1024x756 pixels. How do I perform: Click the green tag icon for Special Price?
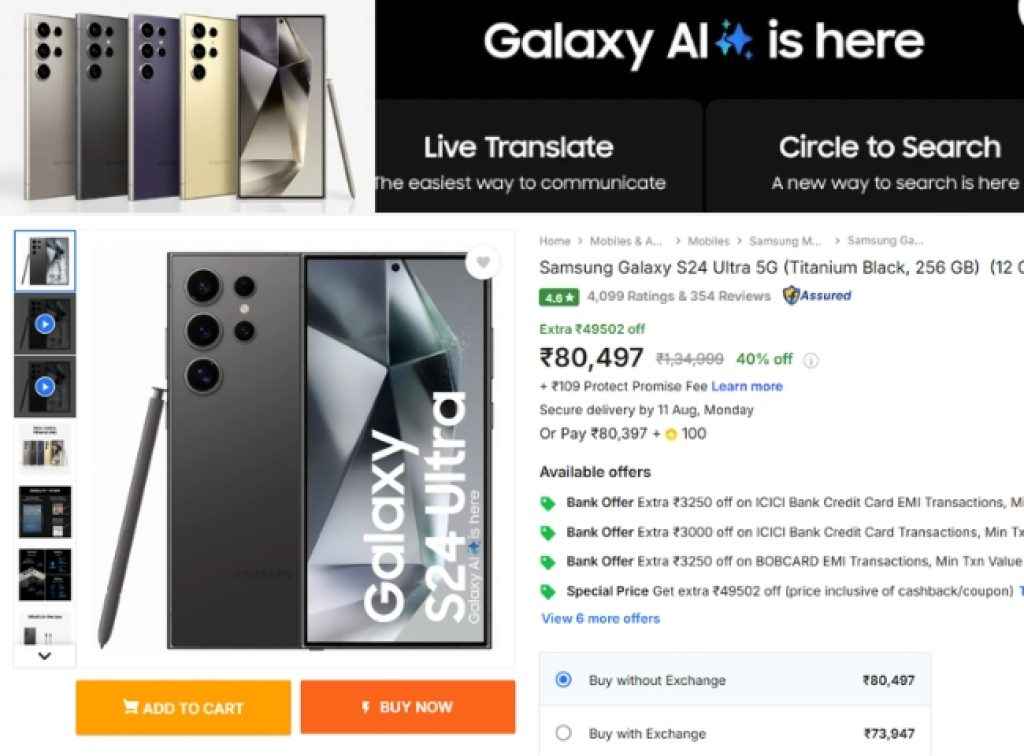547,591
